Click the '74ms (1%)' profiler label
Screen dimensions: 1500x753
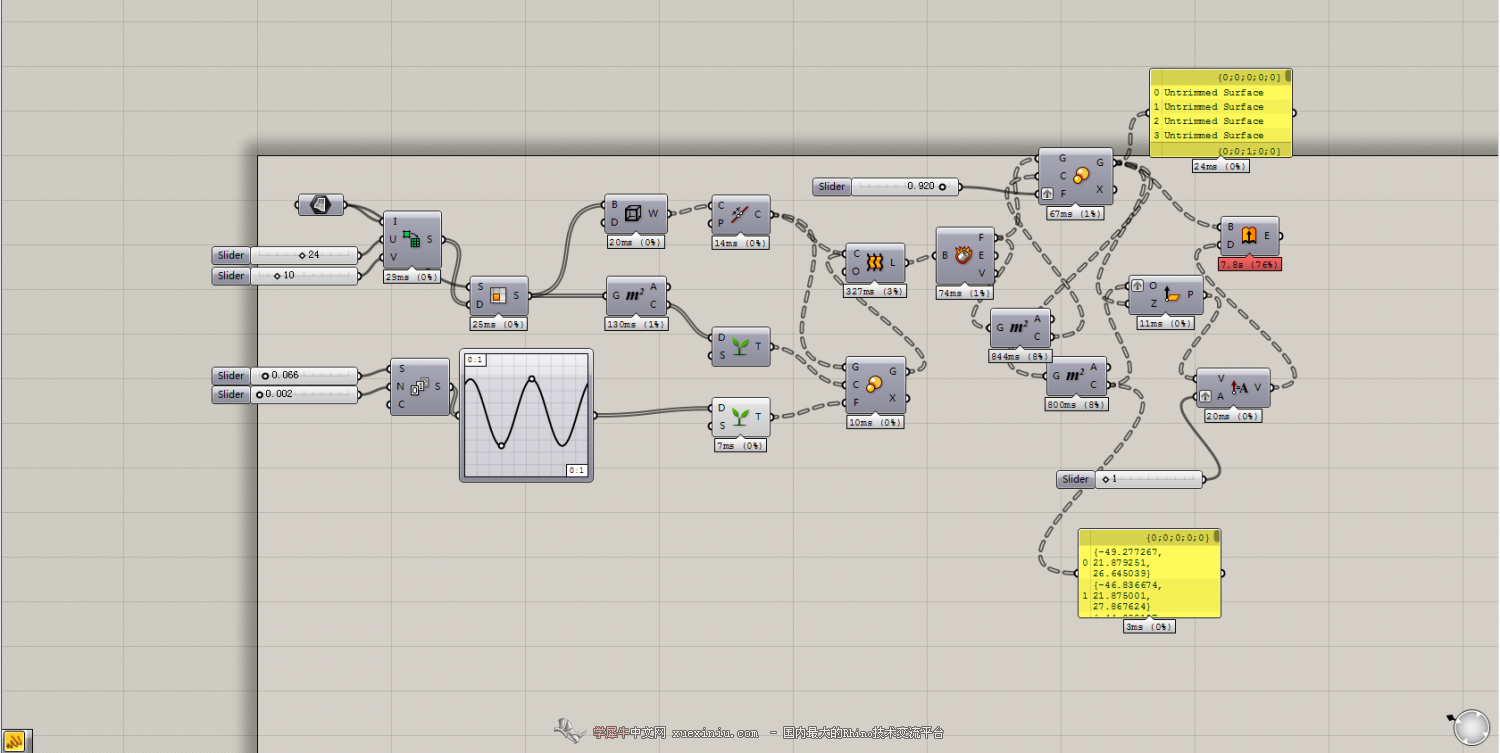(965, 293)
